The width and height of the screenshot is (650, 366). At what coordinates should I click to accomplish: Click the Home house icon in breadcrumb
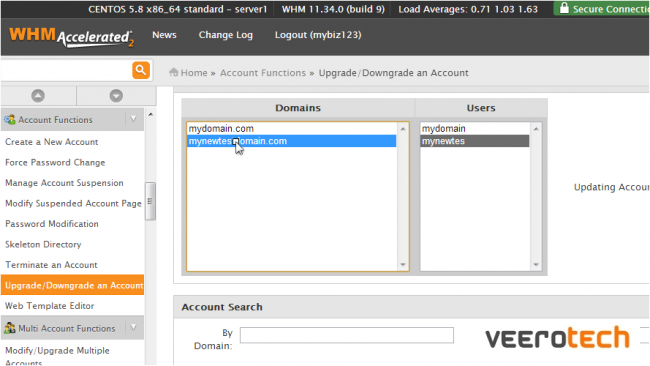pyautogui.click(x=174, y=72)
